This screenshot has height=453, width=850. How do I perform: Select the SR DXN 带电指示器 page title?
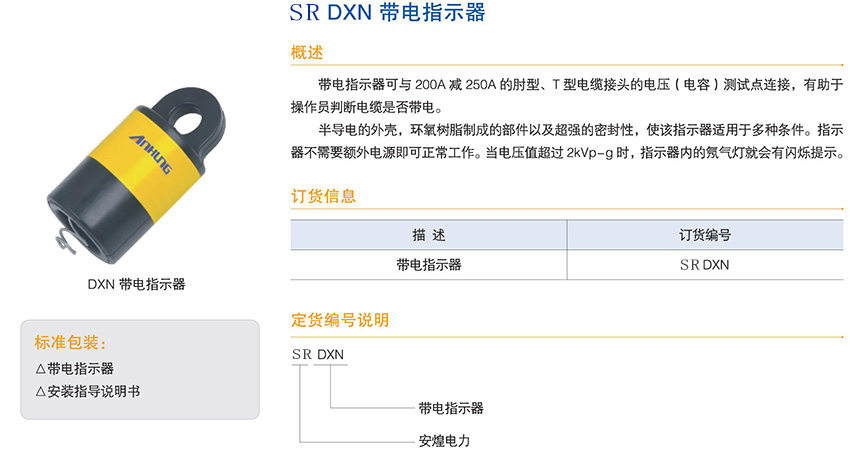(x=387, y=12)
